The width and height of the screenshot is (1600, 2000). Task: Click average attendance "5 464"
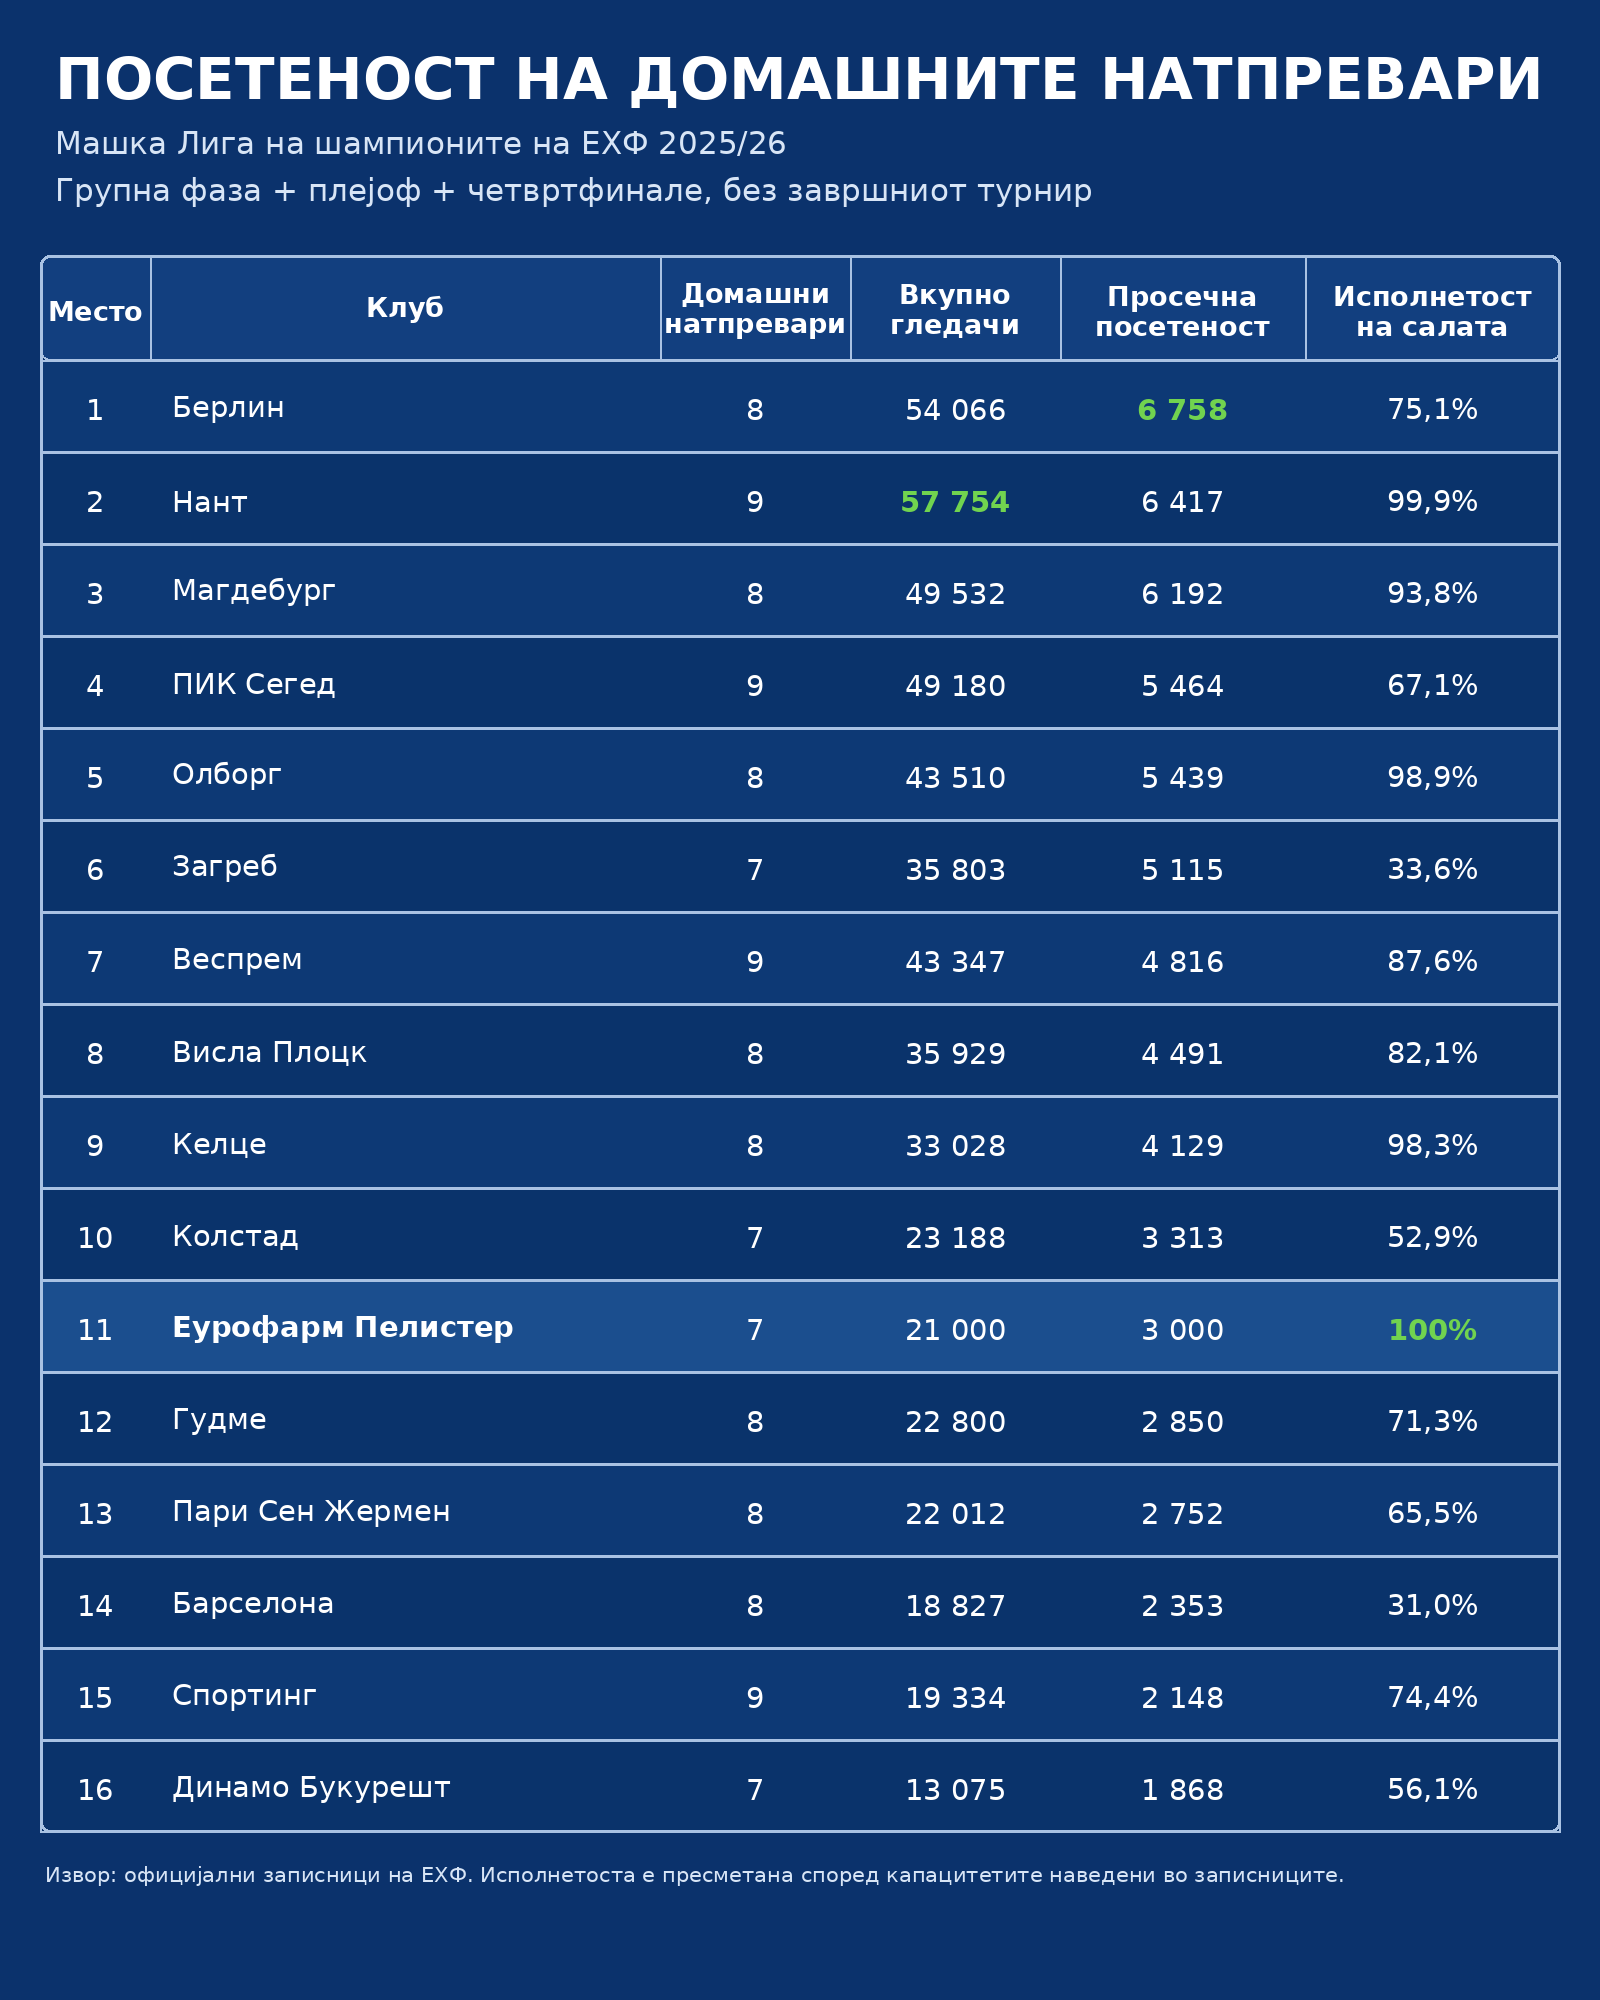pyautogui.click(x=1182, y=686)
